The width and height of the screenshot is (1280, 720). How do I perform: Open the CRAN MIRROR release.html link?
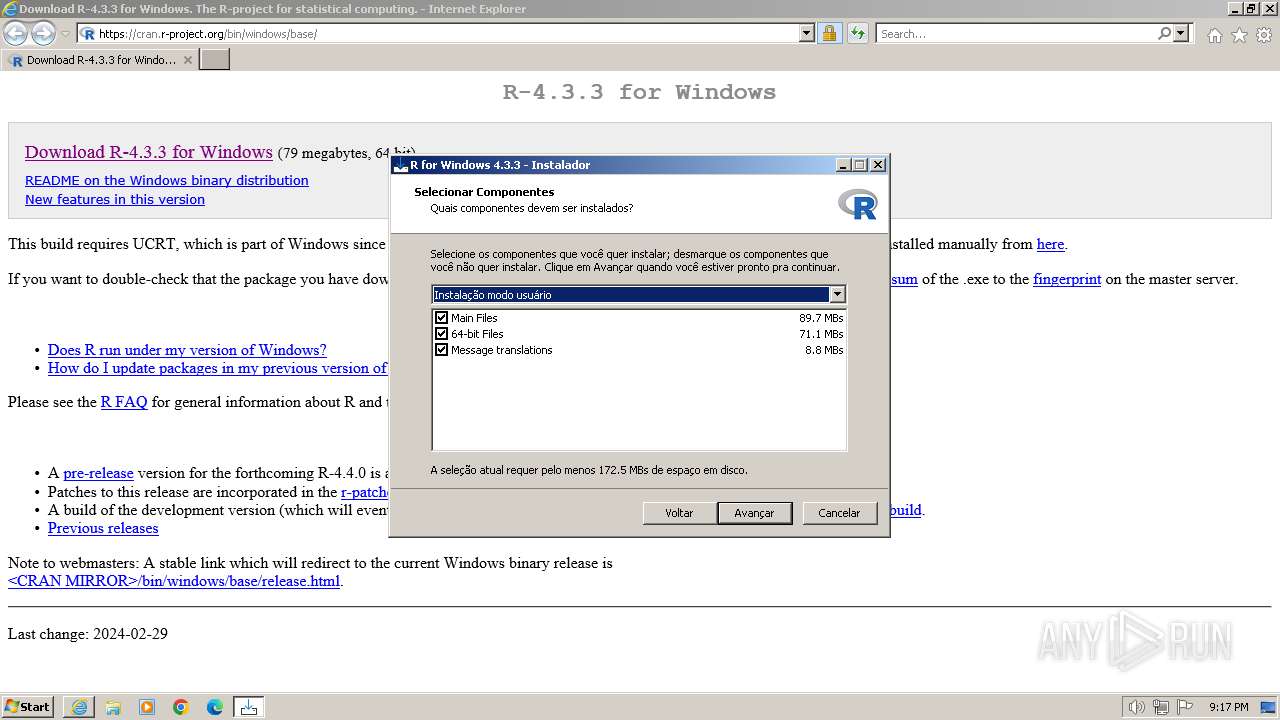coord(174,581)
